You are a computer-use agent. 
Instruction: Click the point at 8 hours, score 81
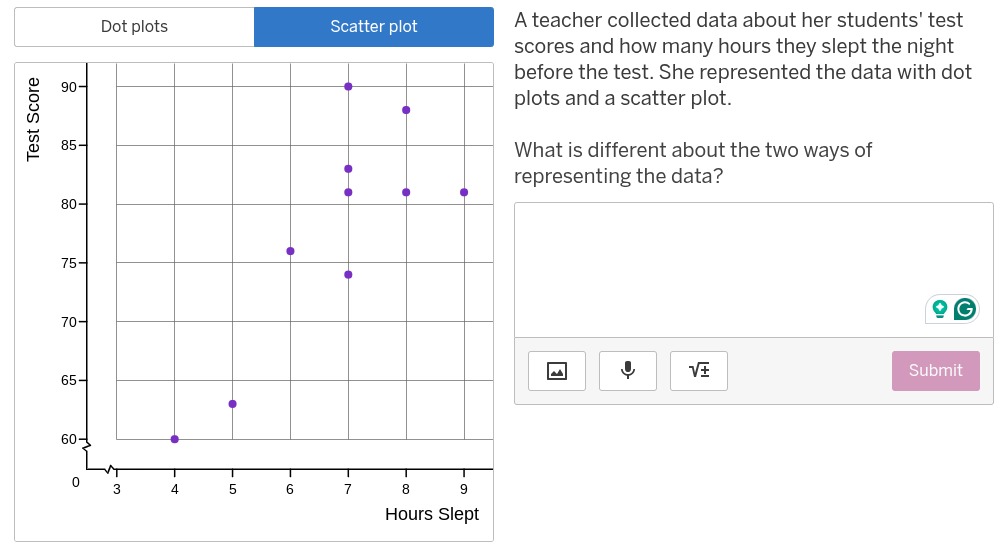[406, 193]
